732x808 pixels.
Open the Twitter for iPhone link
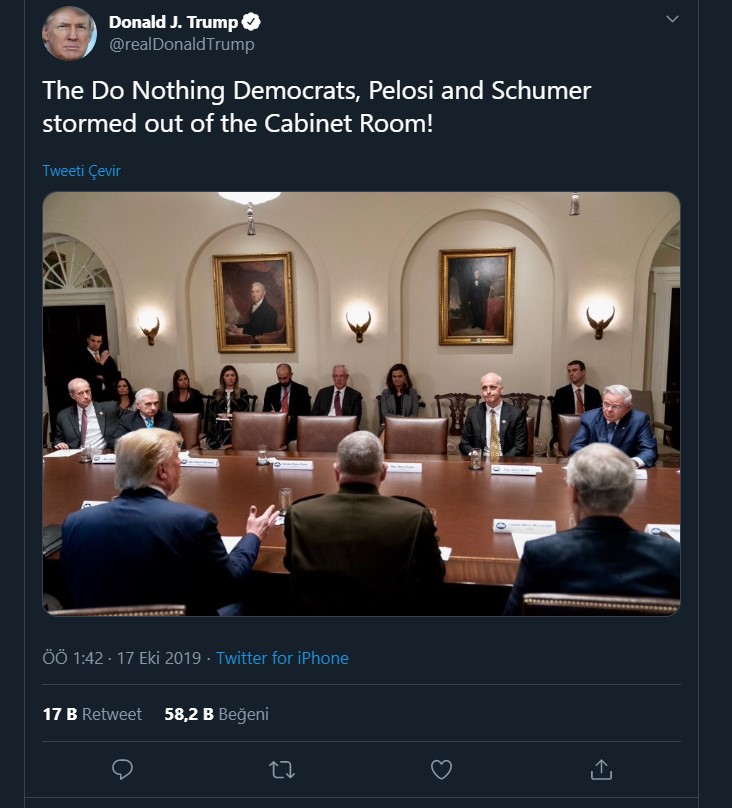282,658
